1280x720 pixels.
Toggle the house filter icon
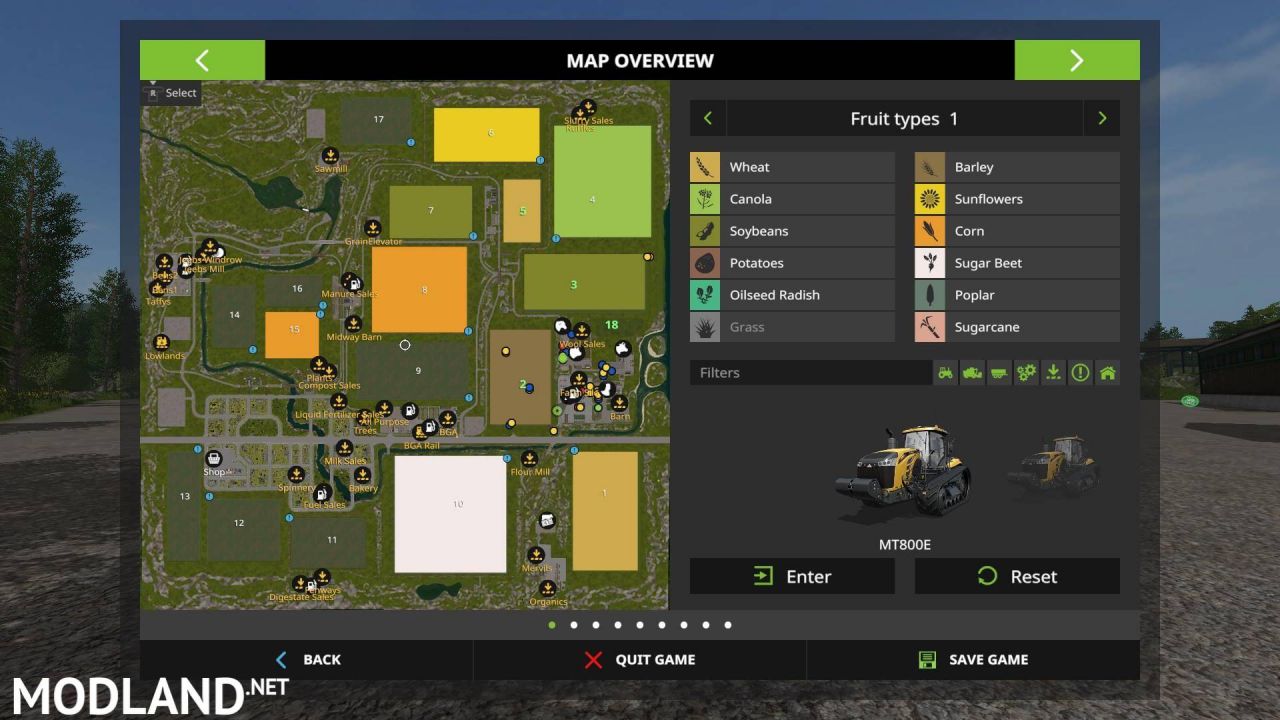pos(1107,373)
